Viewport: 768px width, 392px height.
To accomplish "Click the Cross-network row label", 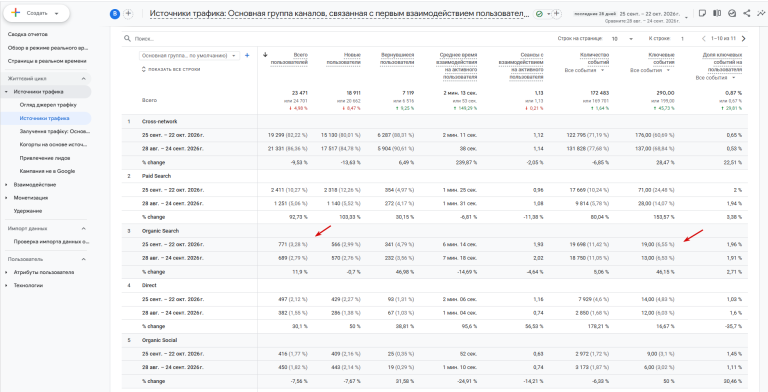I will point(160,122).
